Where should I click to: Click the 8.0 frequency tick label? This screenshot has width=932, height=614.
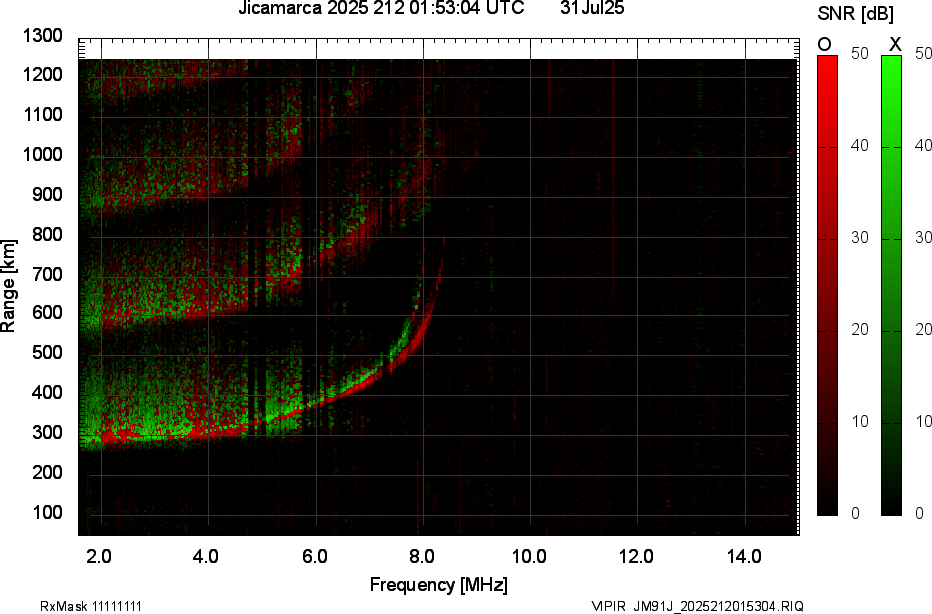click(421, 556)
